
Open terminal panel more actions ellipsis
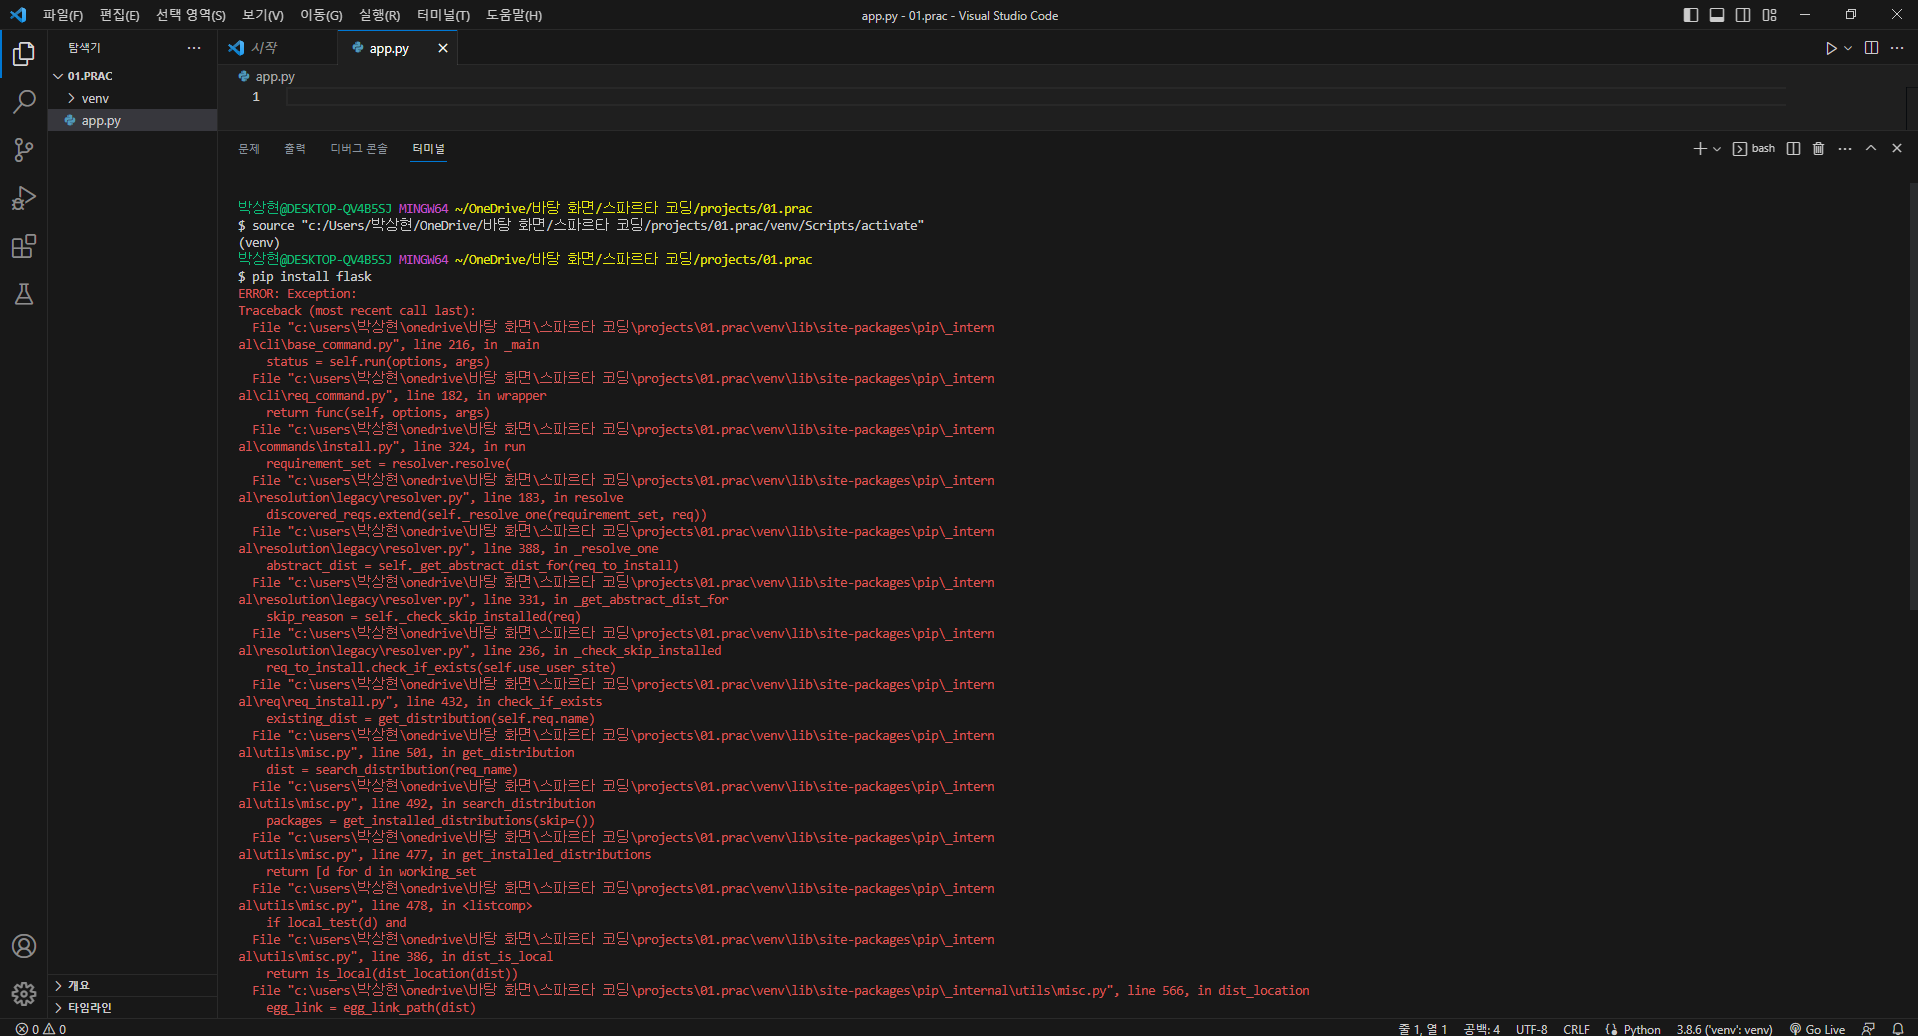point(1845,148)
